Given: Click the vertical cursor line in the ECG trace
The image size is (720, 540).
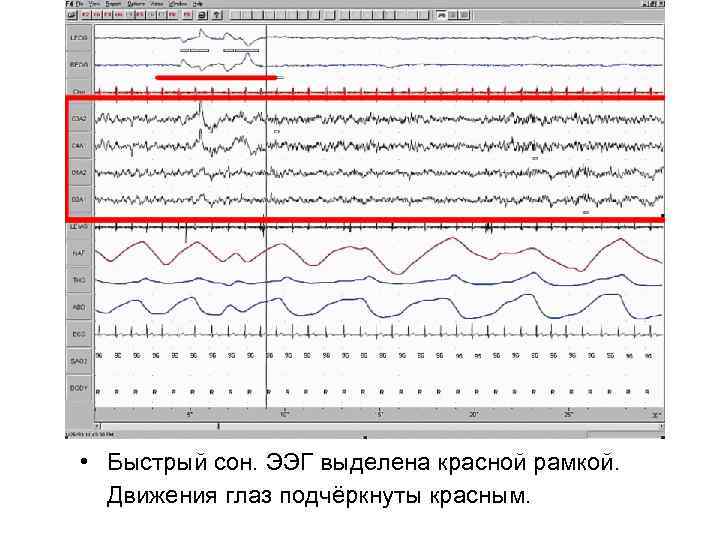Looking at the screenshot, I should 266,334.
